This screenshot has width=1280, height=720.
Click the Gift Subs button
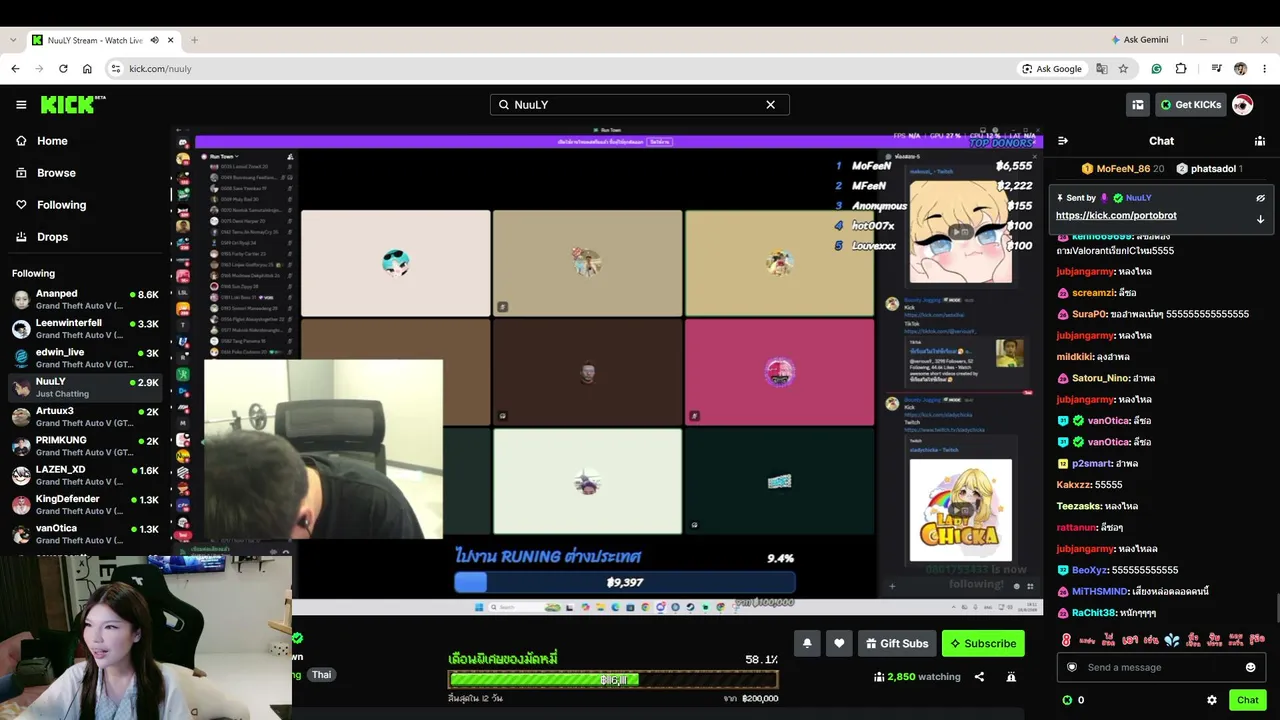(x=897, y=643)
